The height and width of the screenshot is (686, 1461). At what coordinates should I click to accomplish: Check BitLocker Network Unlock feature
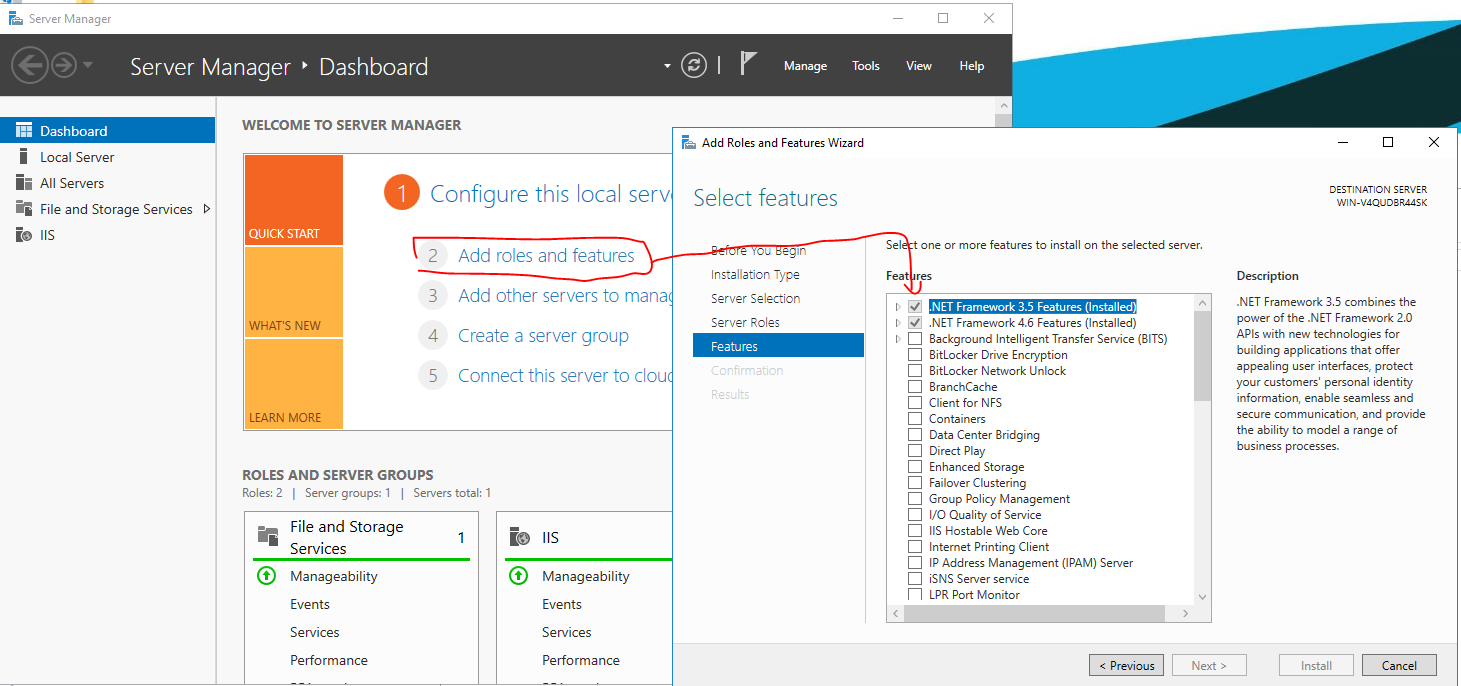point(915,371)
